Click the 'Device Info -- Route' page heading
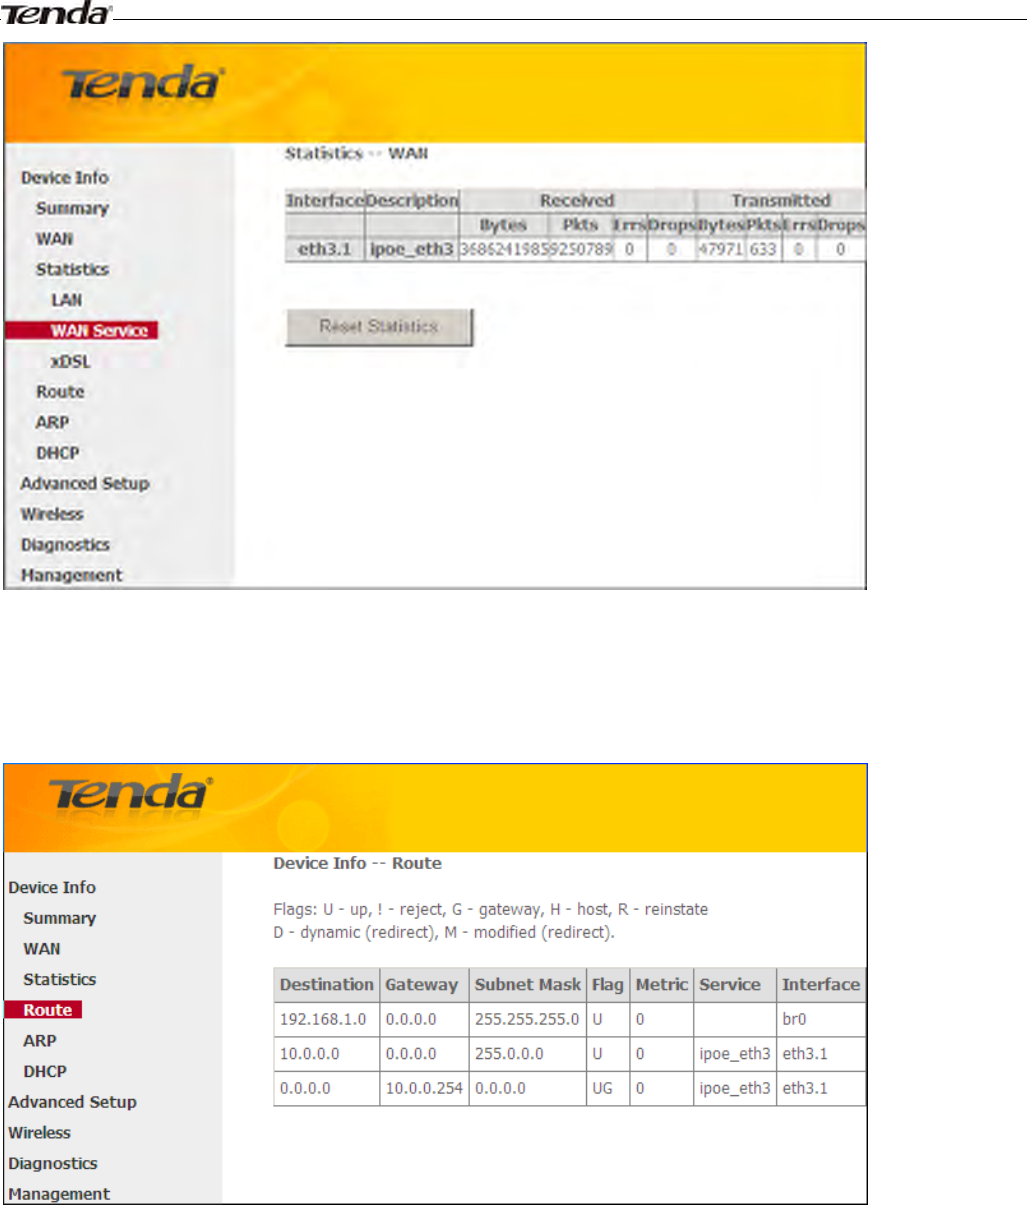Viewport: 1027px width, 1205px height. tap(358, 864)
